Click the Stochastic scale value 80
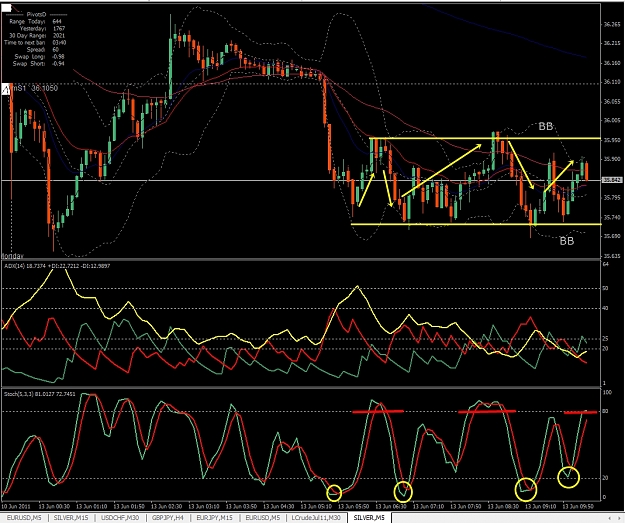 tap(606, 411)
